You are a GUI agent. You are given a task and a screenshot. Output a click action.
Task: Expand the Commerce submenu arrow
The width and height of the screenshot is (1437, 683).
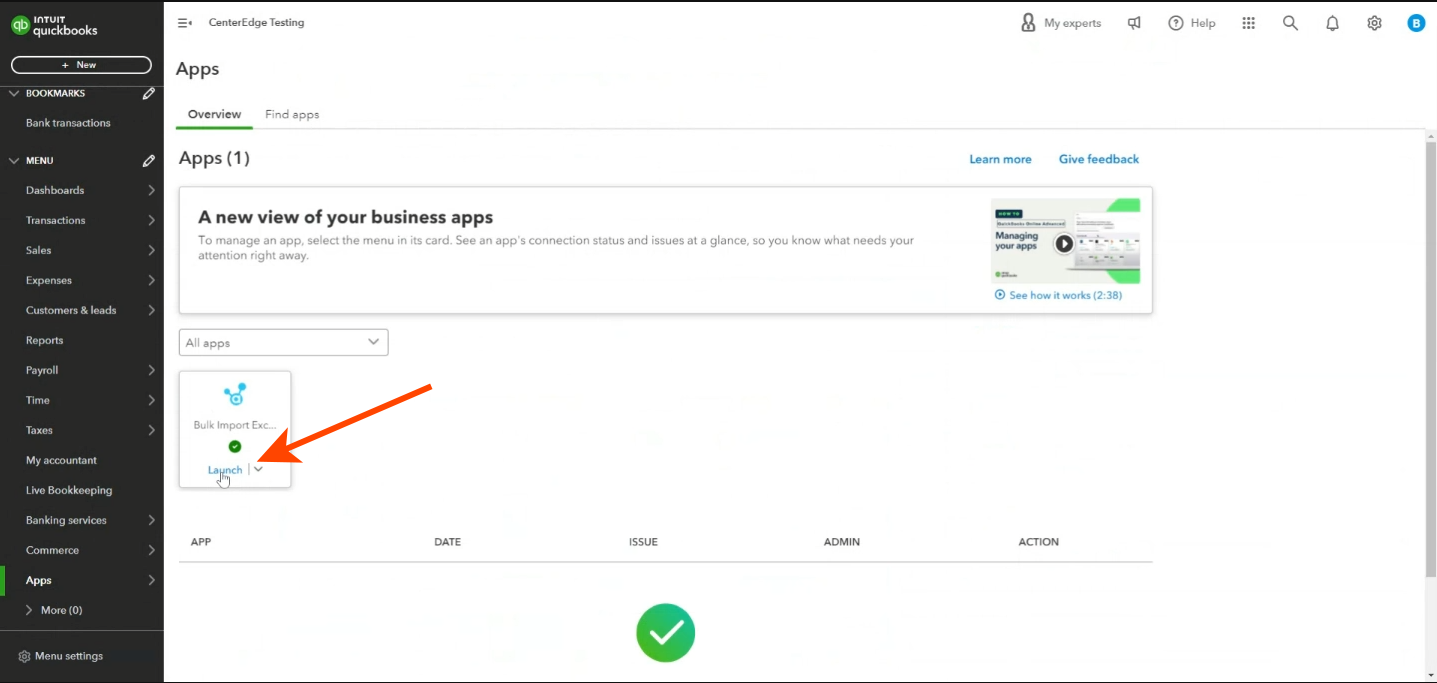pos(151,550)
